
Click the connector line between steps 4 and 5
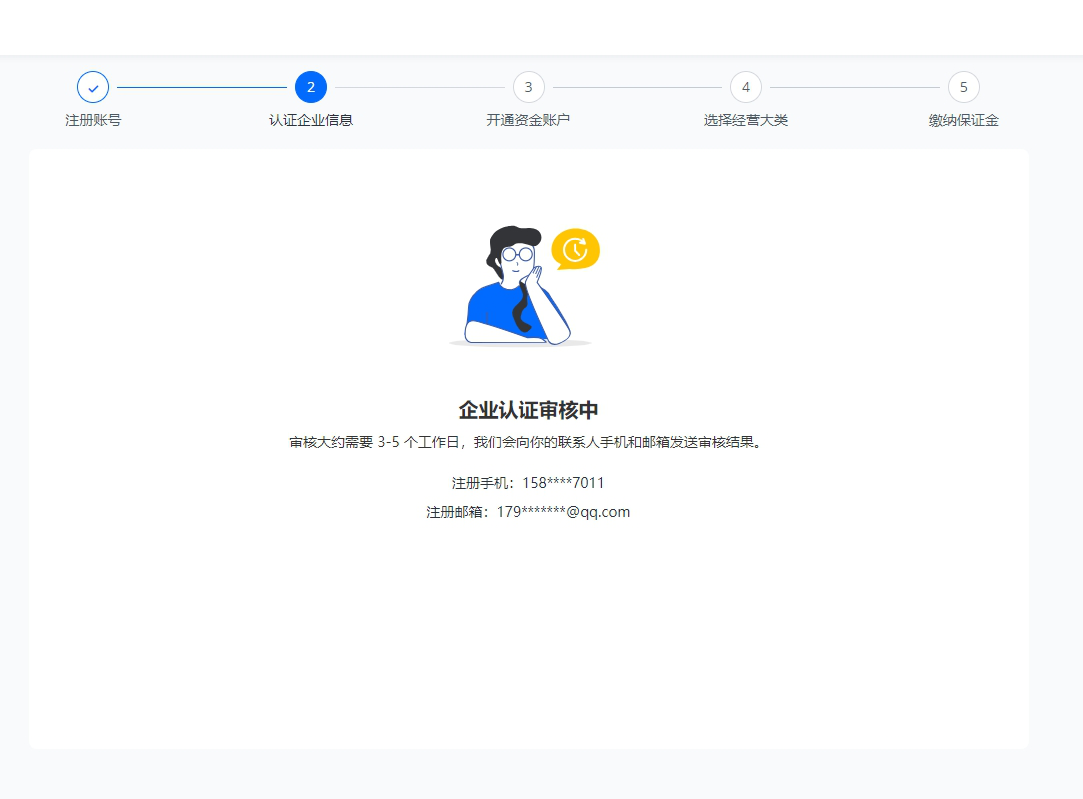point(854,88)
